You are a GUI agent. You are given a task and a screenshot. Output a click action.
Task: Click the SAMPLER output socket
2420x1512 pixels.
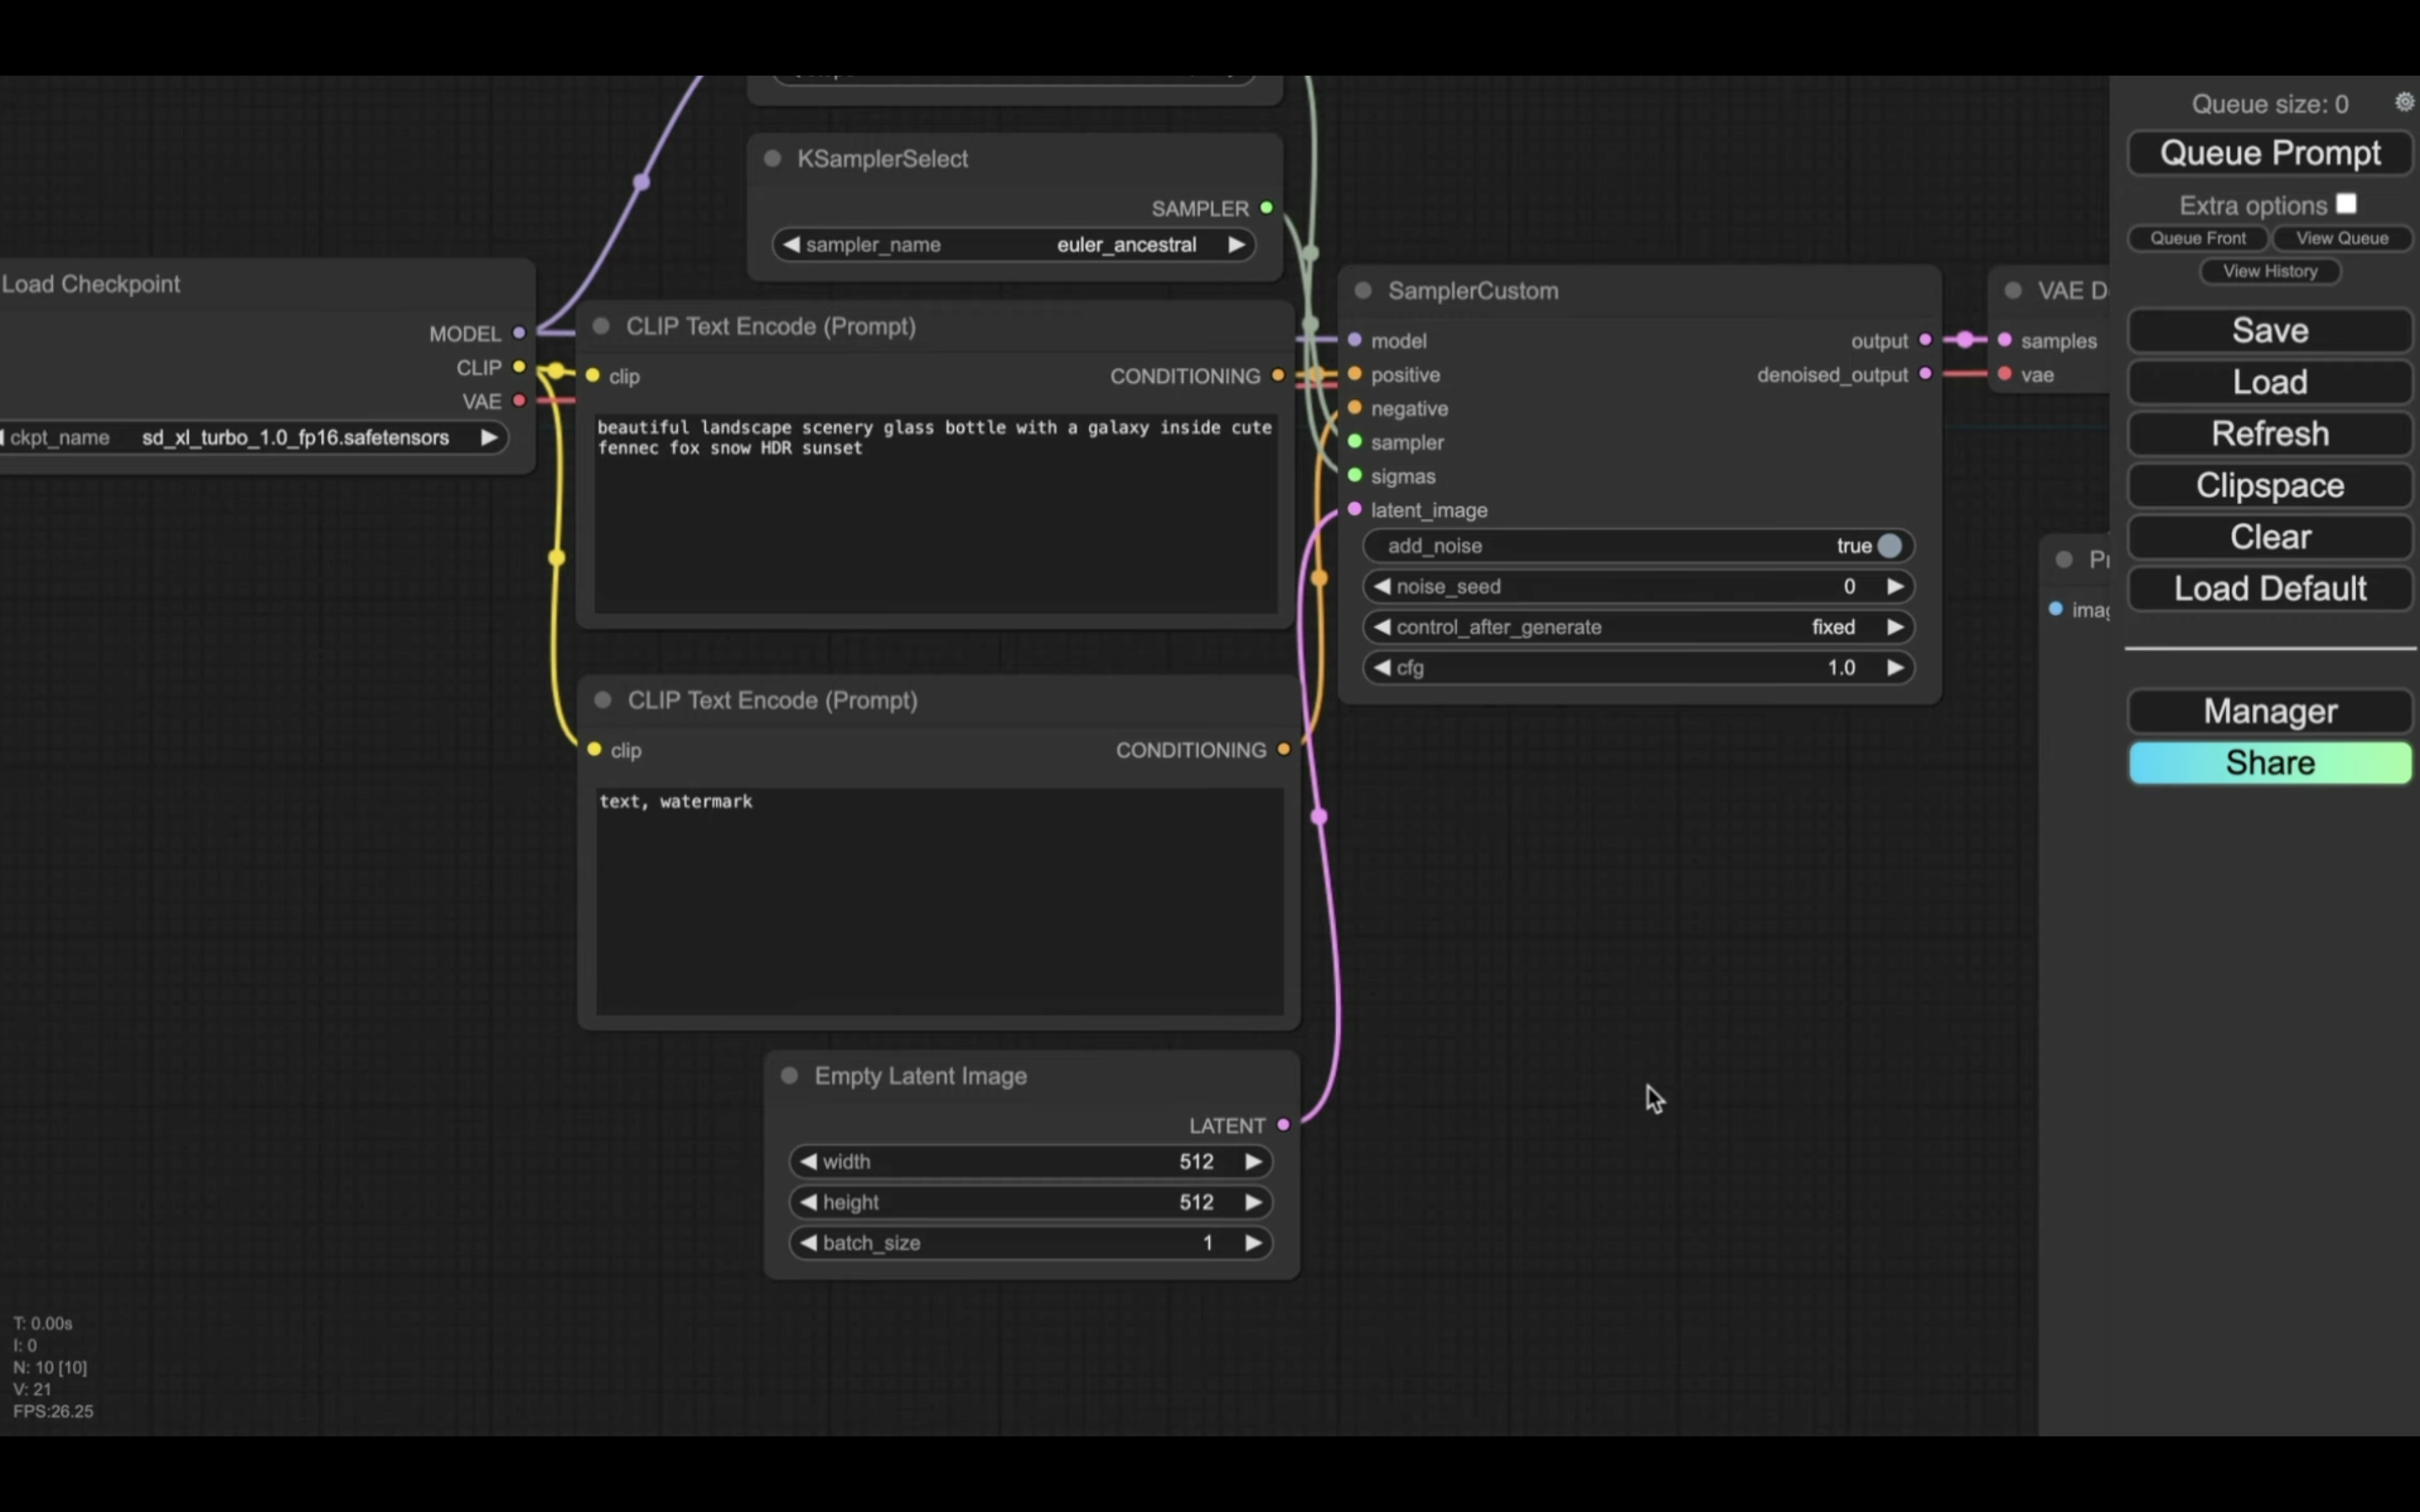point(1267,208)
